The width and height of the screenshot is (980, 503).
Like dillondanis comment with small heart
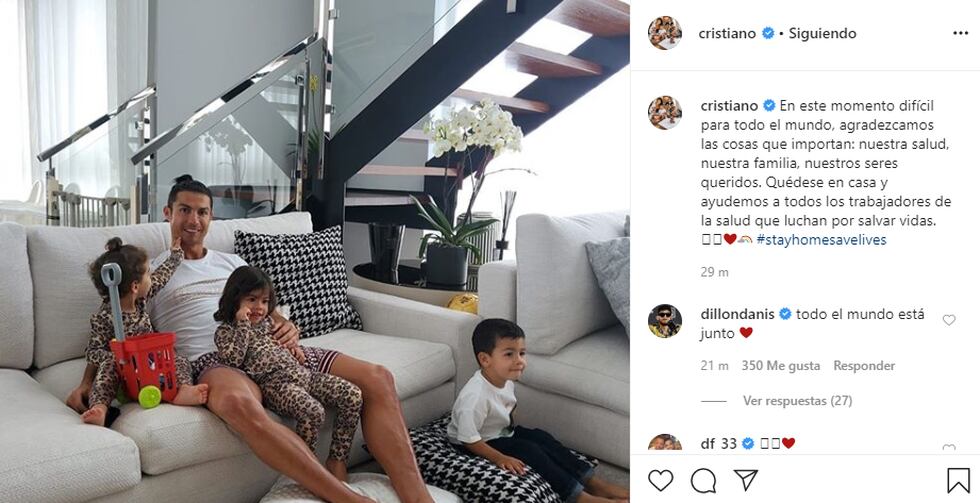pos(949,320)
